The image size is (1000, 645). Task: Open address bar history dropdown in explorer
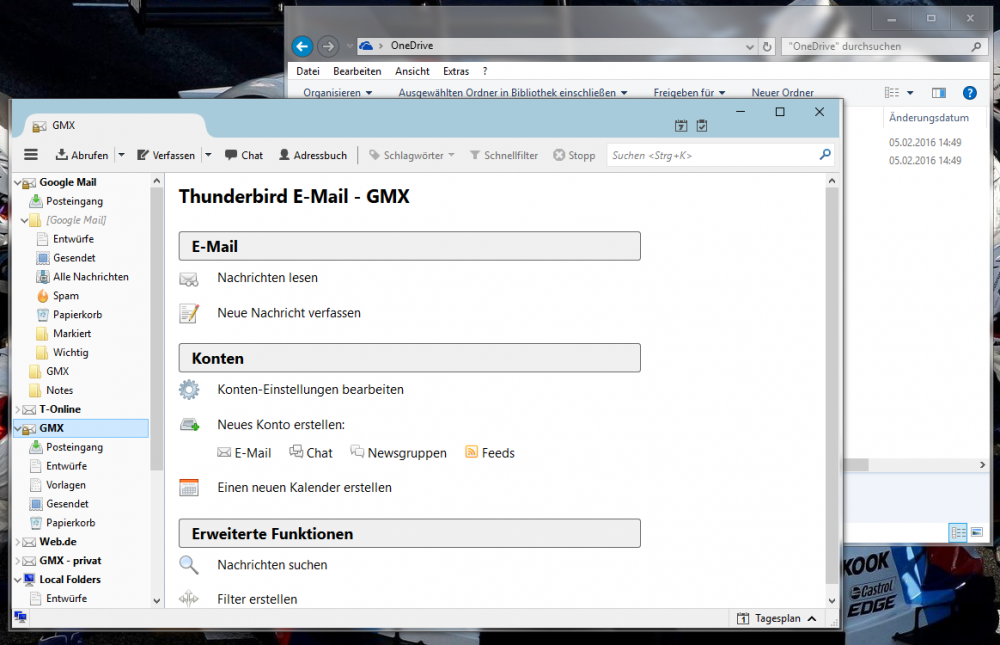(x=749, y=47)
